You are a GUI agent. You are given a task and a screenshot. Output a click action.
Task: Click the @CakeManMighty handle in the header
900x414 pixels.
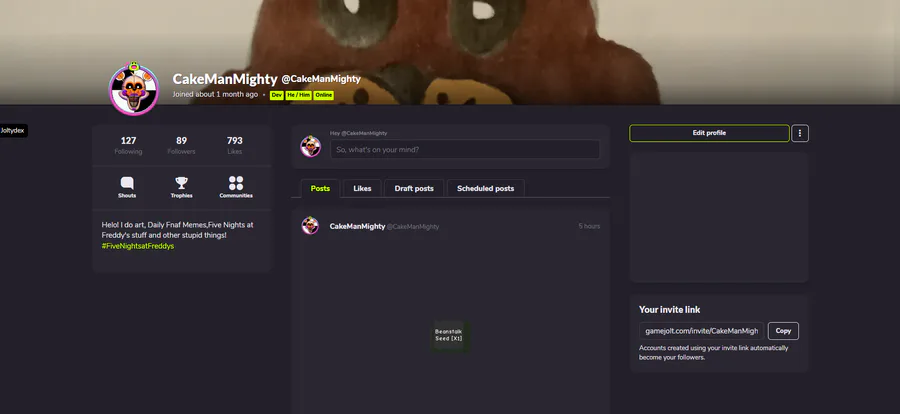click(x=321, y=79)
